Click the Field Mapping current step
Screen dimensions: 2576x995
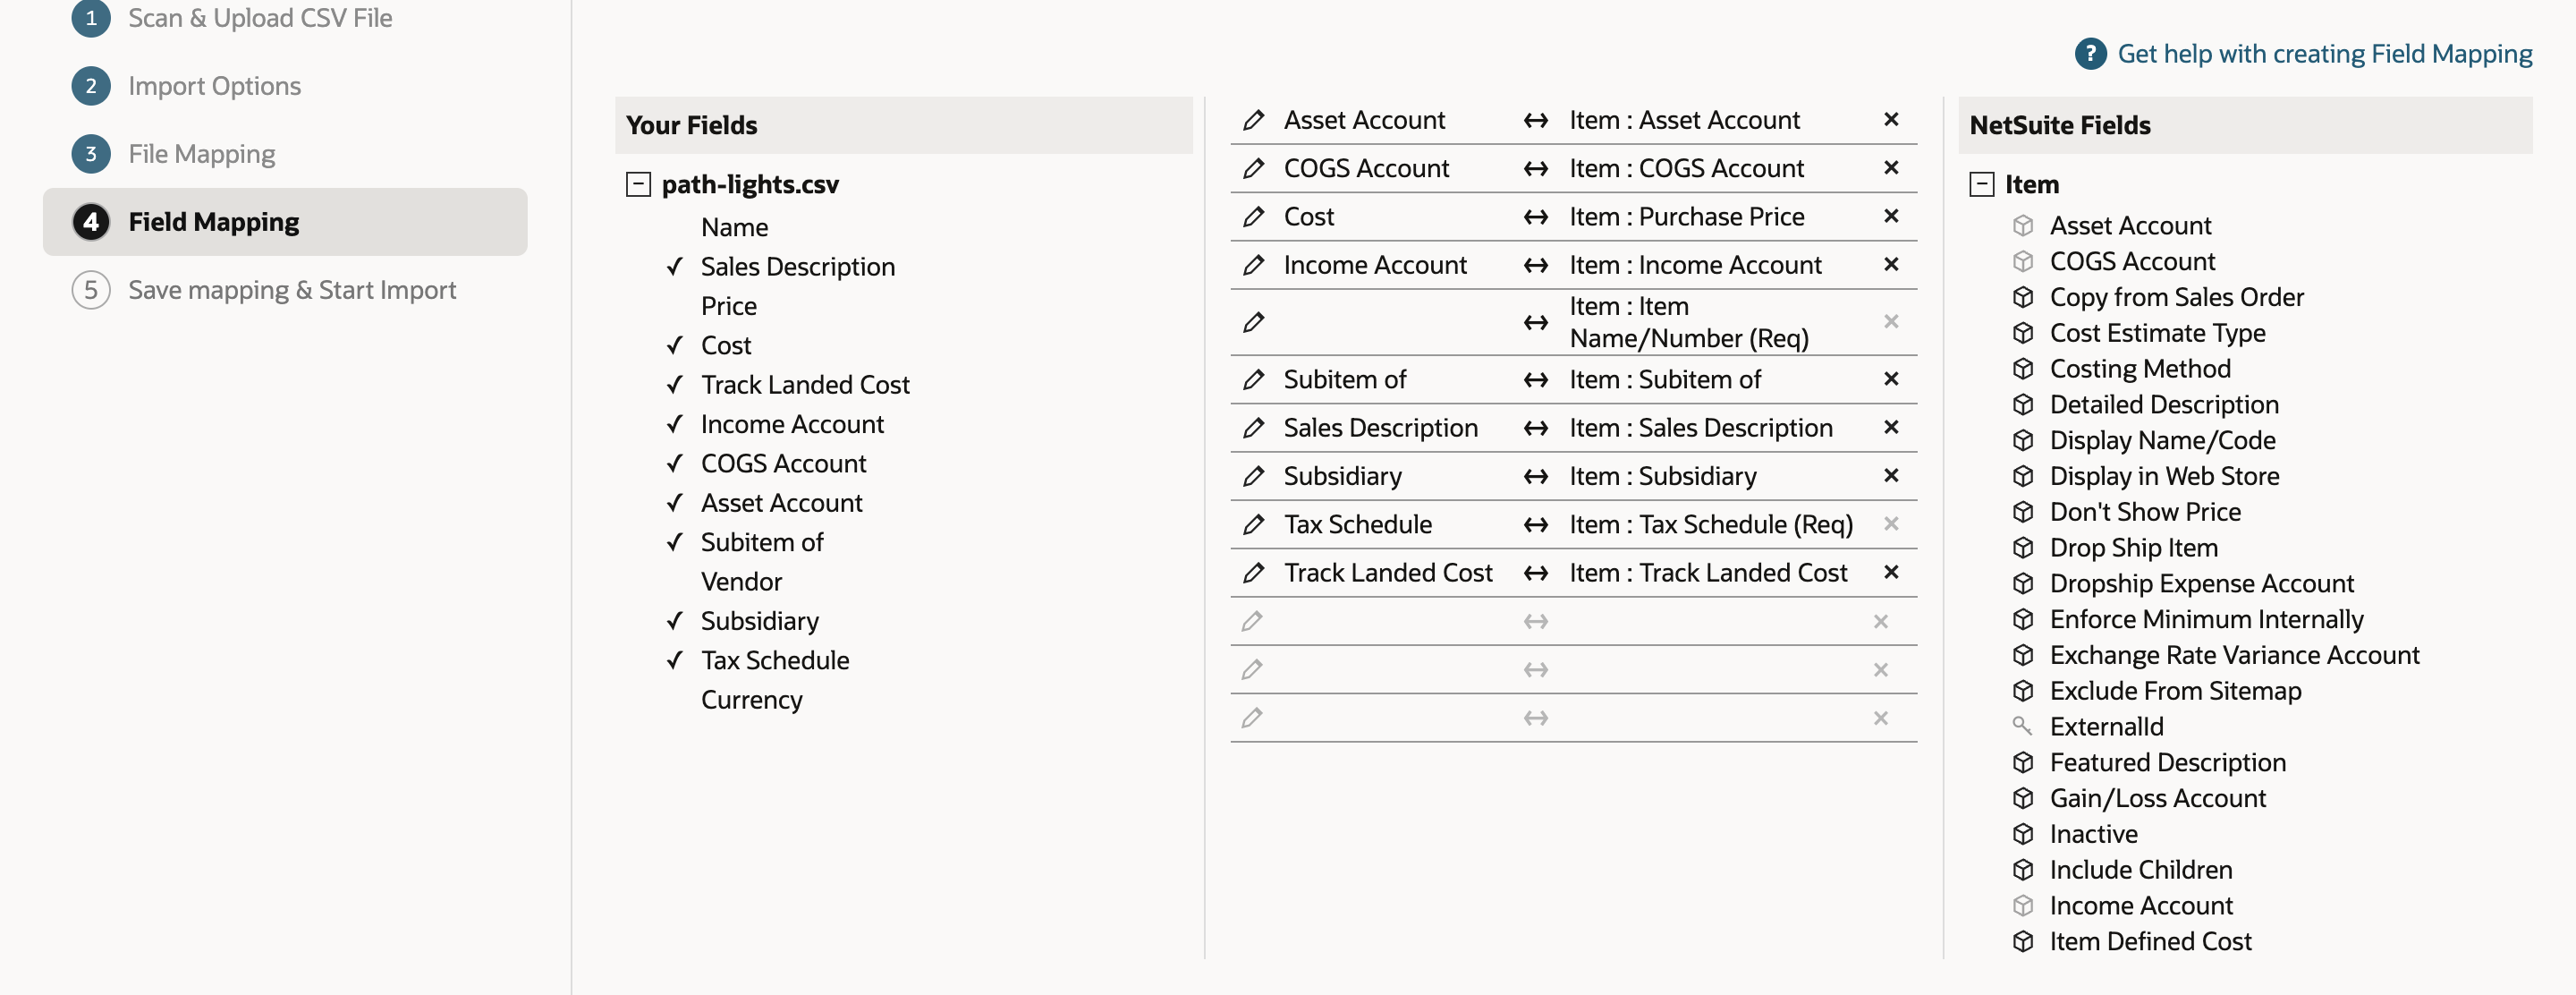coord(284,222)
